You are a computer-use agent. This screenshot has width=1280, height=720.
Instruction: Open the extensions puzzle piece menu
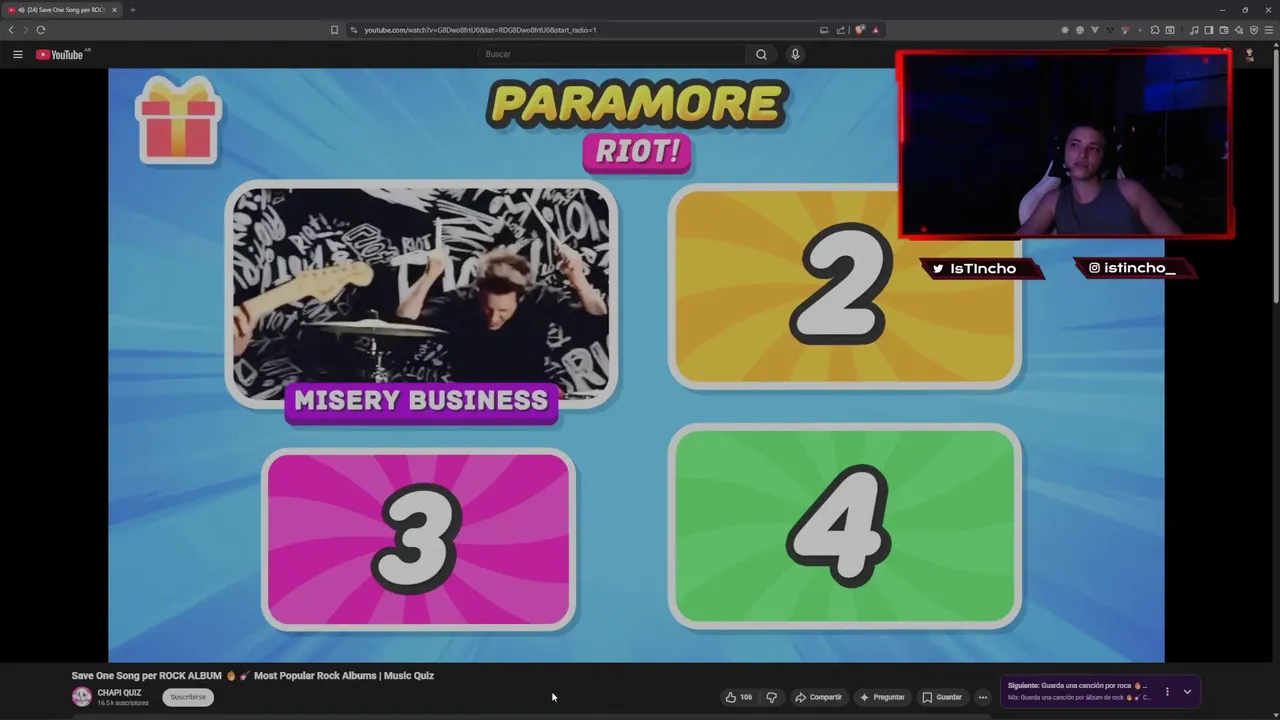1155,30
